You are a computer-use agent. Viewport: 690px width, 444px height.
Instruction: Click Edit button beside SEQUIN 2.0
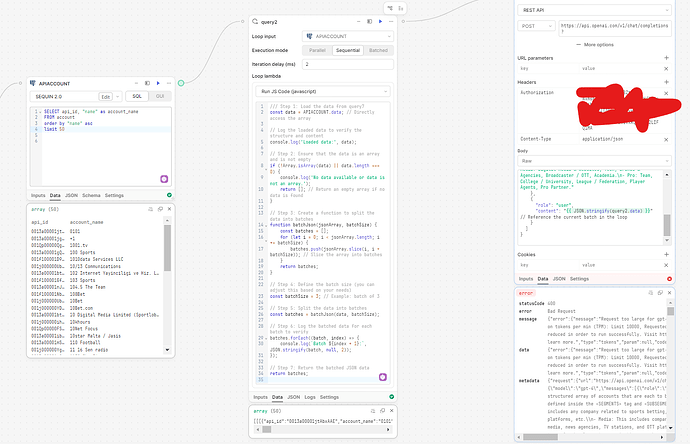point(106,97)
